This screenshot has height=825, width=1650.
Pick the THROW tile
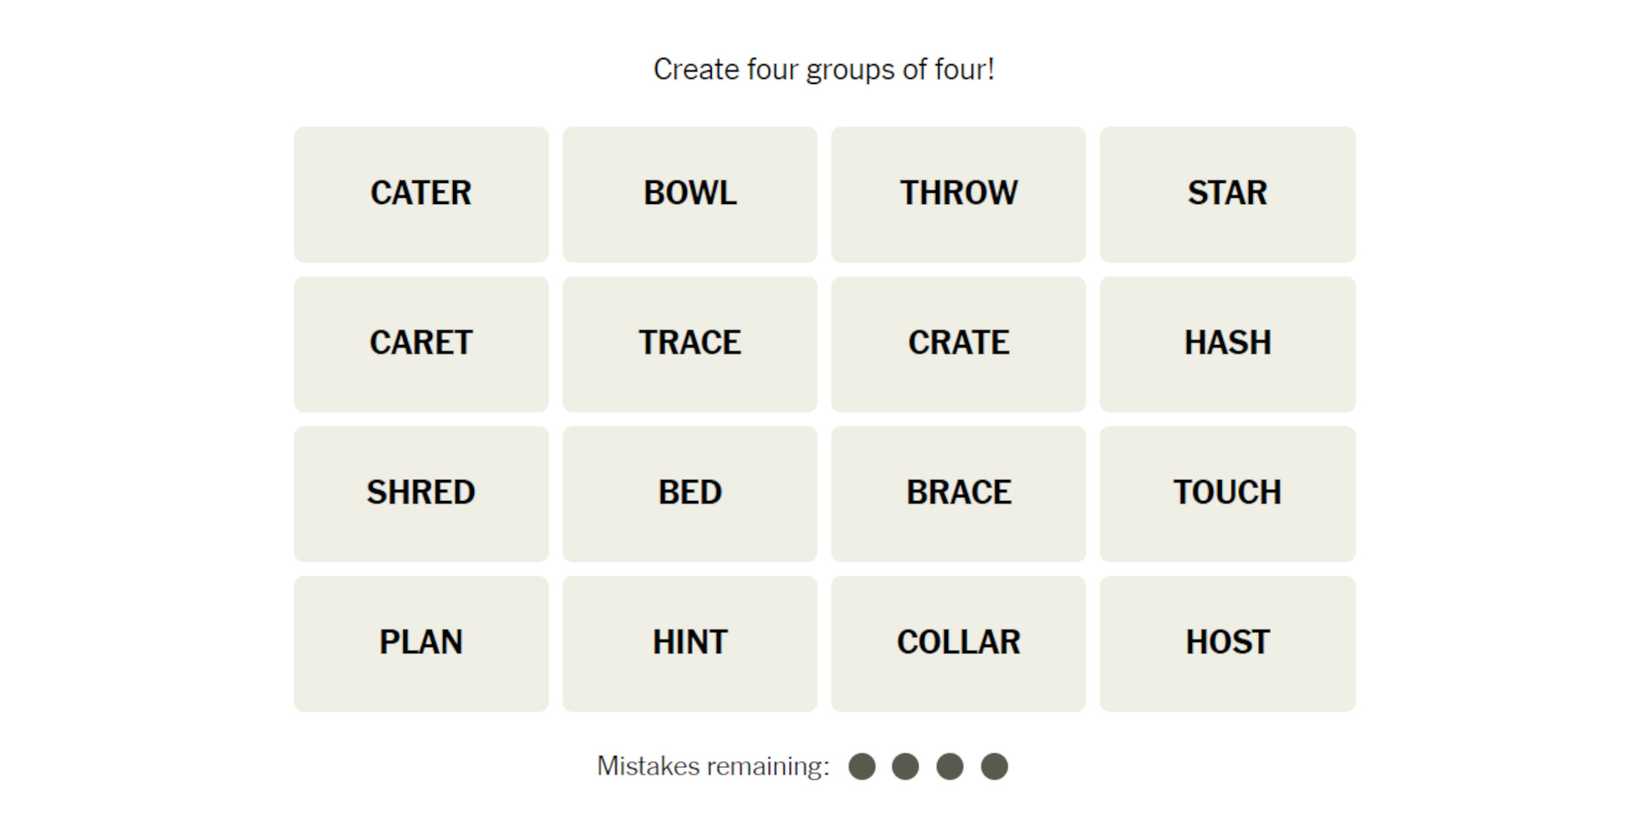[958, 194]
